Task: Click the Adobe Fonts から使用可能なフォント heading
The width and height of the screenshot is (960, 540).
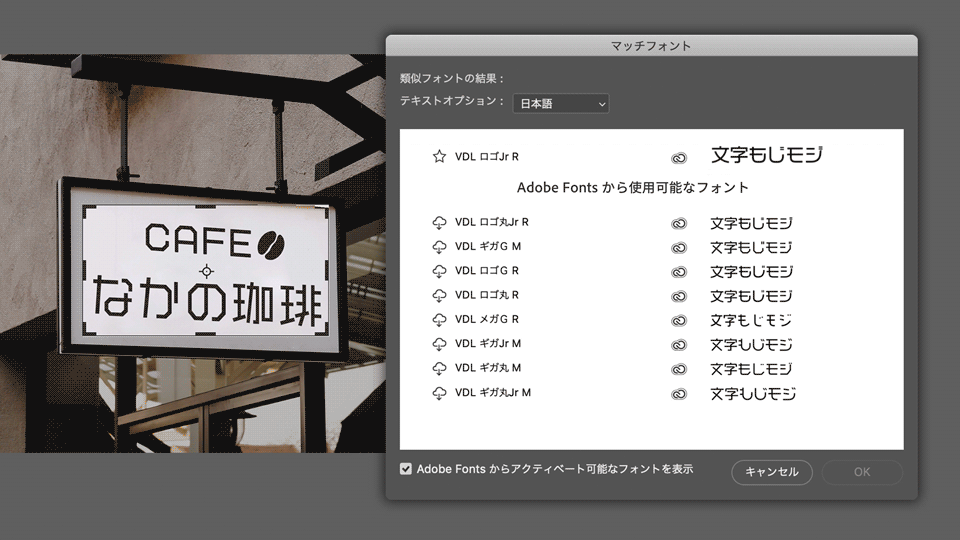Action: coord(632,187)
